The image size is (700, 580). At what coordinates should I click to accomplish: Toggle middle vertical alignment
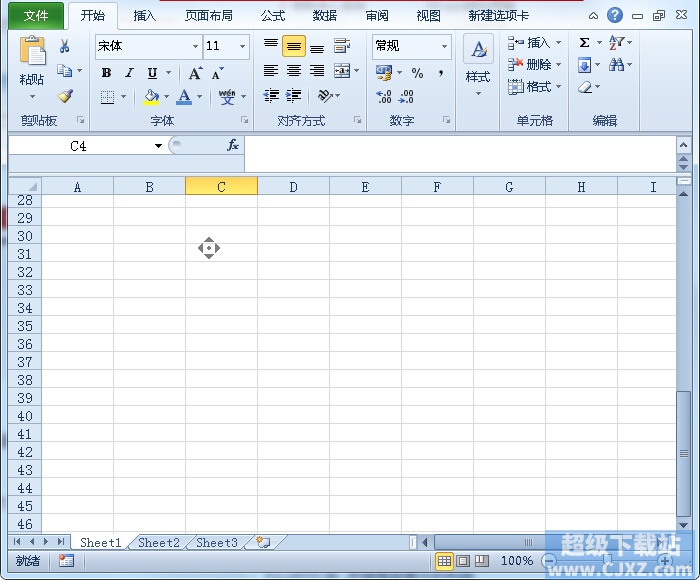294,46
